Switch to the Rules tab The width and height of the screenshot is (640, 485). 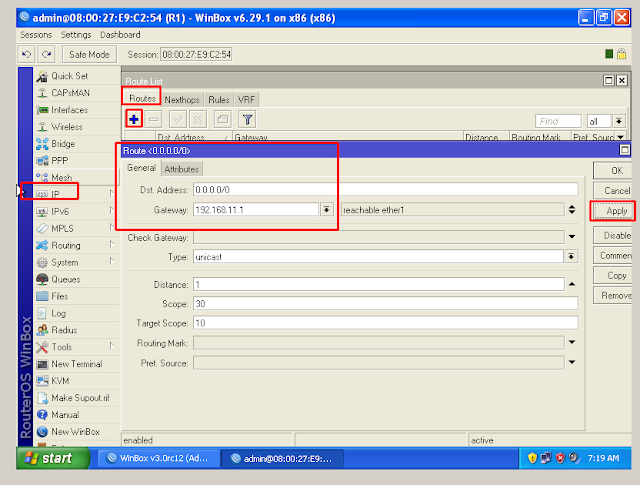219,100
